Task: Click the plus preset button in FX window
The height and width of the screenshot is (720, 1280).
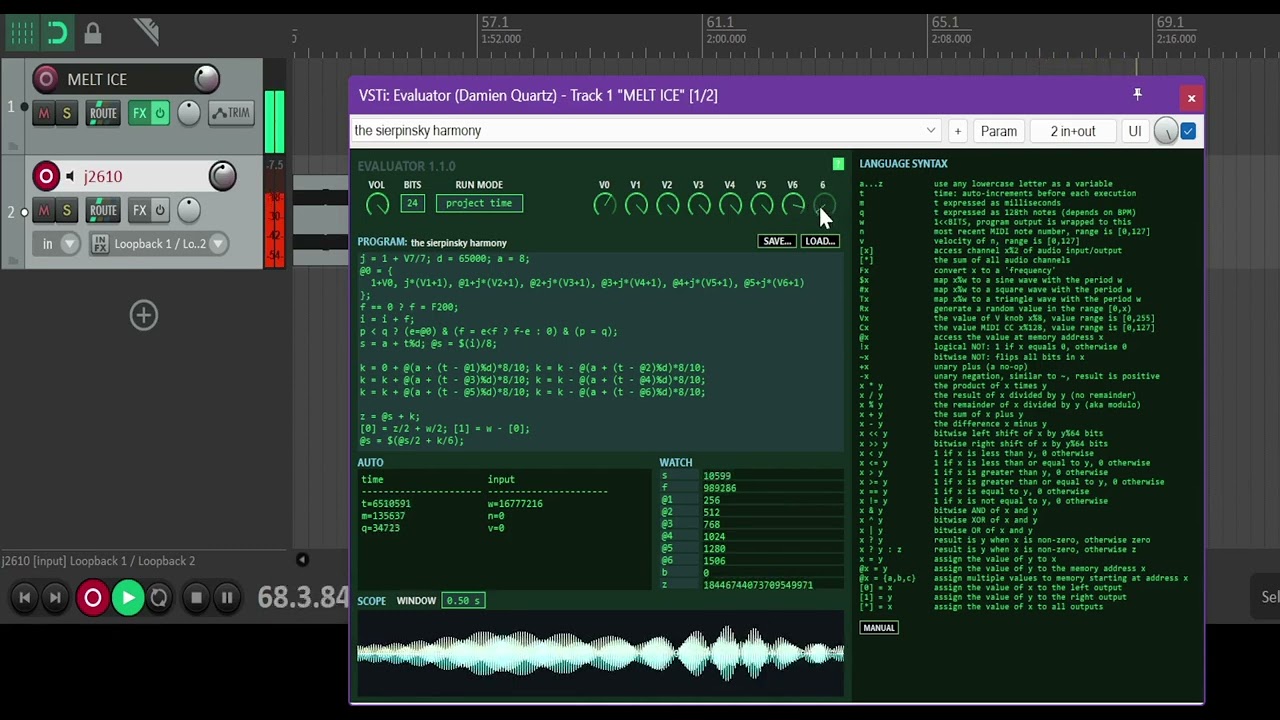Action: coord(957,131)
